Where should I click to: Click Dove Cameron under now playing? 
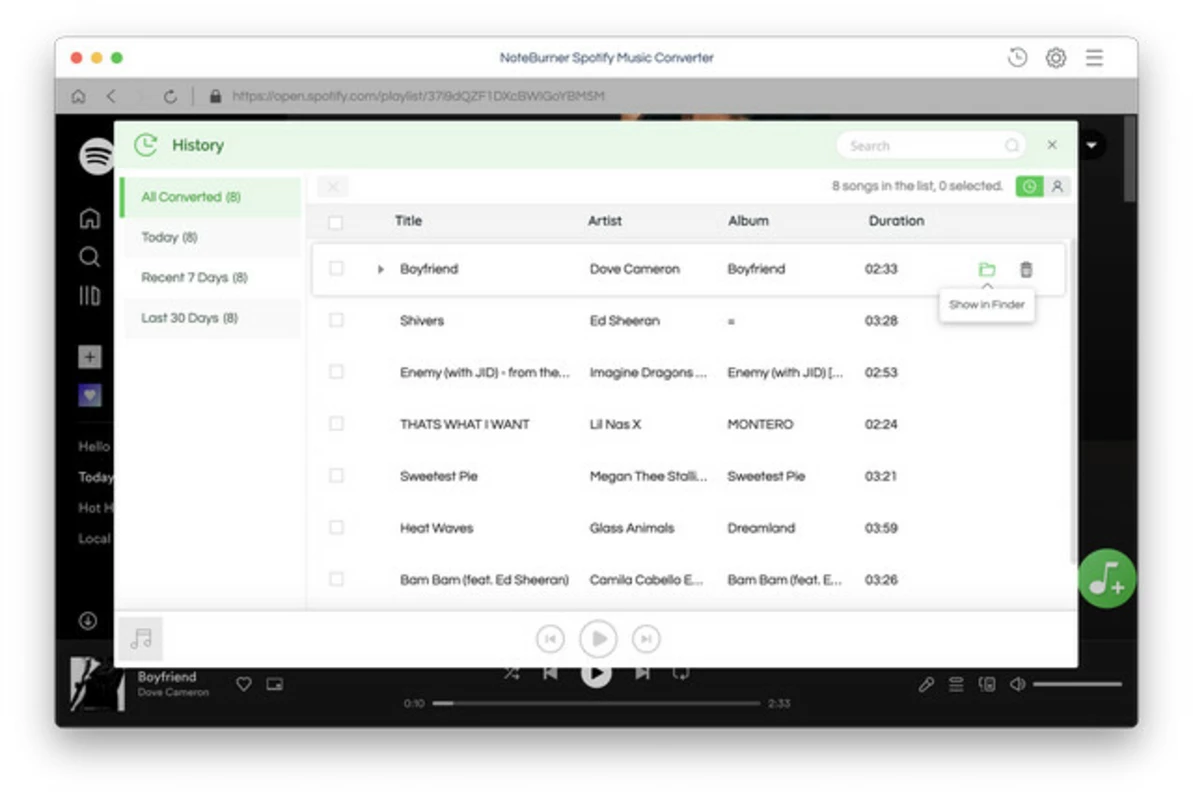pos(173,693)
